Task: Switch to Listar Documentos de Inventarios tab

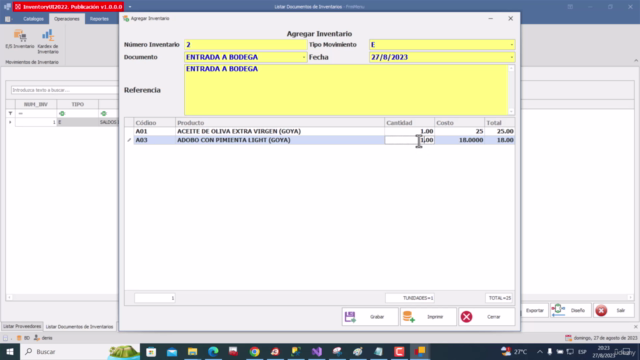Action: coord(79,327)
